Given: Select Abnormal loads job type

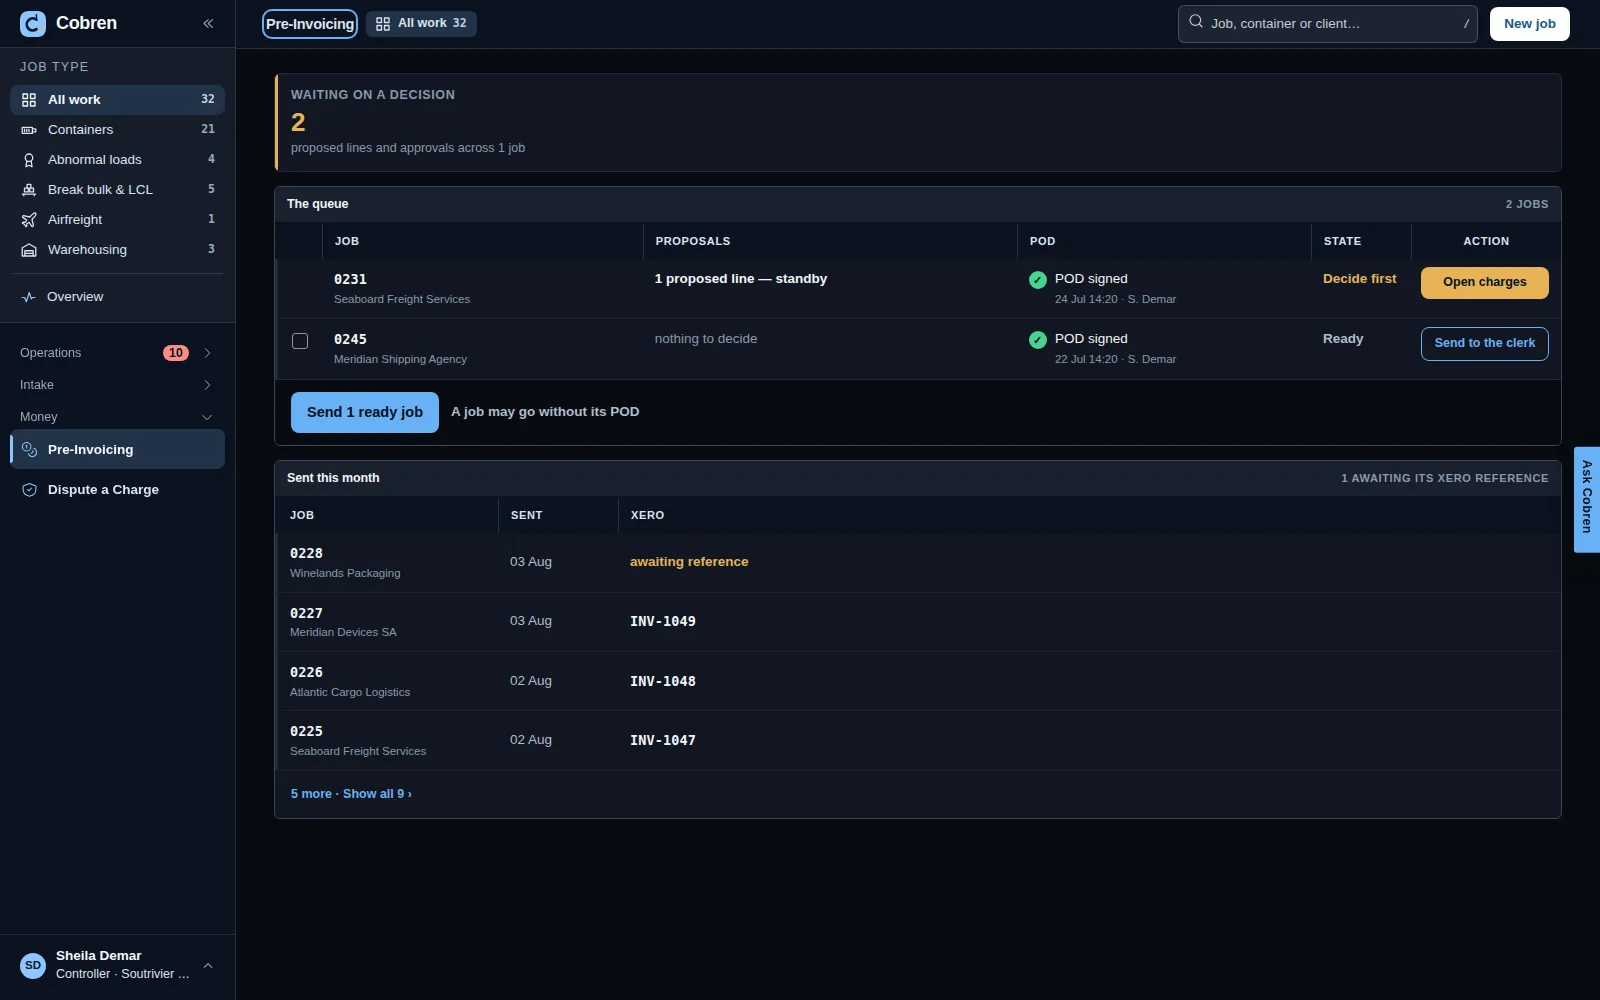Looking at the screenshot, I should pos(118,160).
